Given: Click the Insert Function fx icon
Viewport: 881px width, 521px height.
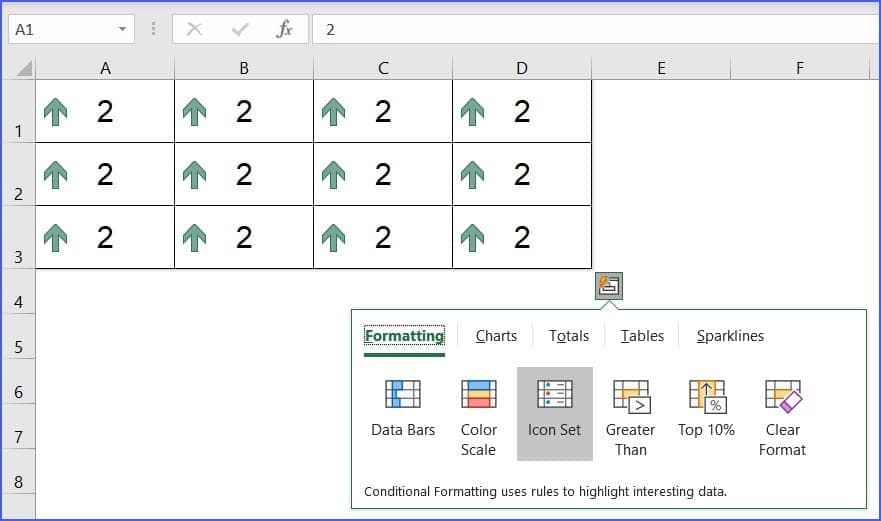Looking at the screenshot, I should 285,29.
